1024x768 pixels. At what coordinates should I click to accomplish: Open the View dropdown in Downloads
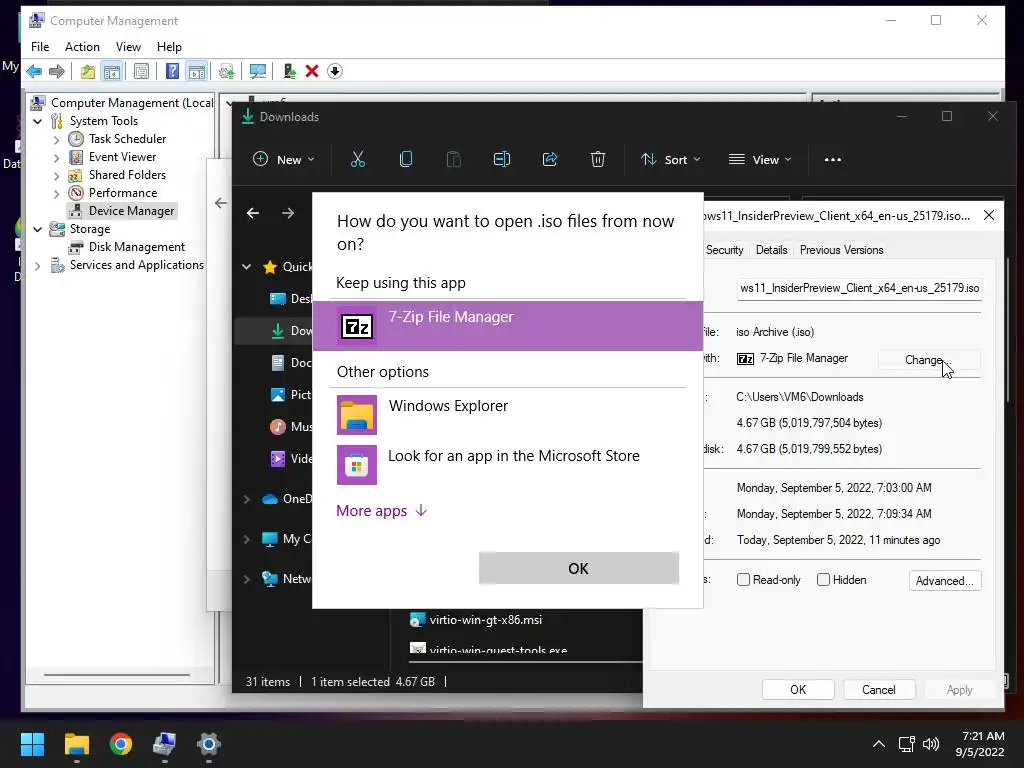[x=760, y=159]
